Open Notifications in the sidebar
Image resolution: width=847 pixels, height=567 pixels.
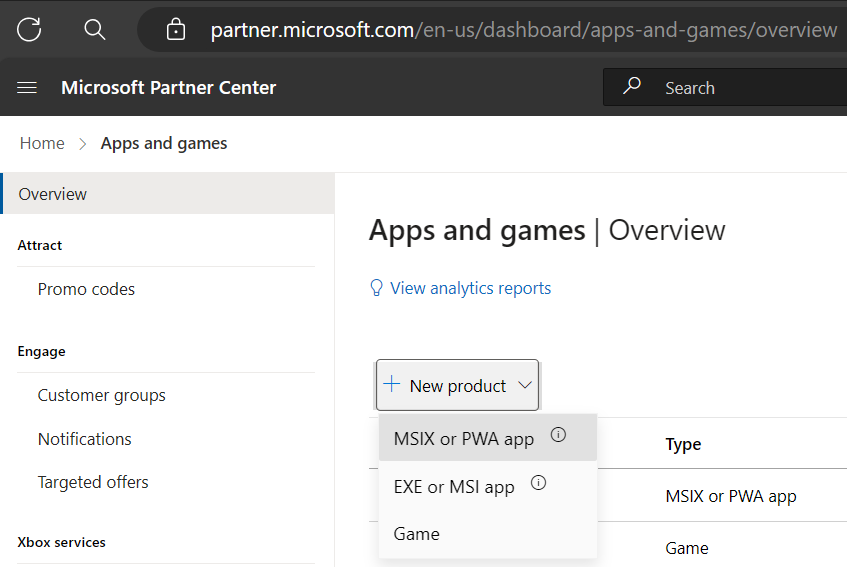(85, 439)
